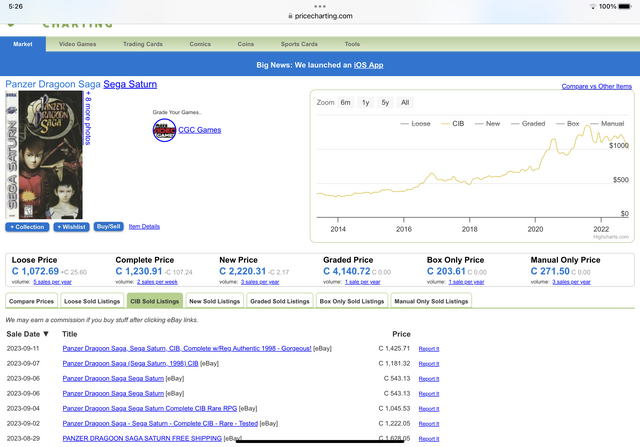Tap the three-dot multitasking indicator

pos(320,6)
